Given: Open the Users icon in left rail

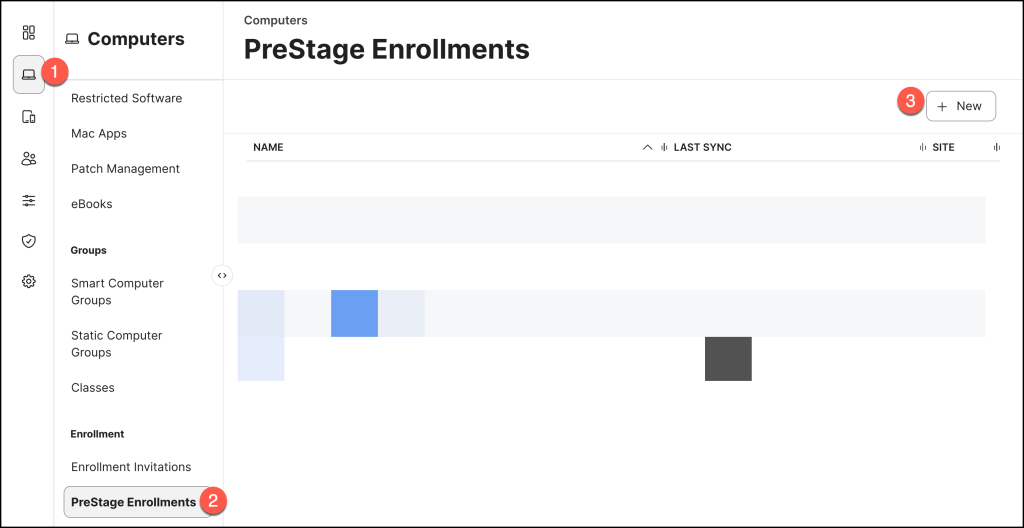Looking at the screenshot, I should pos(29,158).
